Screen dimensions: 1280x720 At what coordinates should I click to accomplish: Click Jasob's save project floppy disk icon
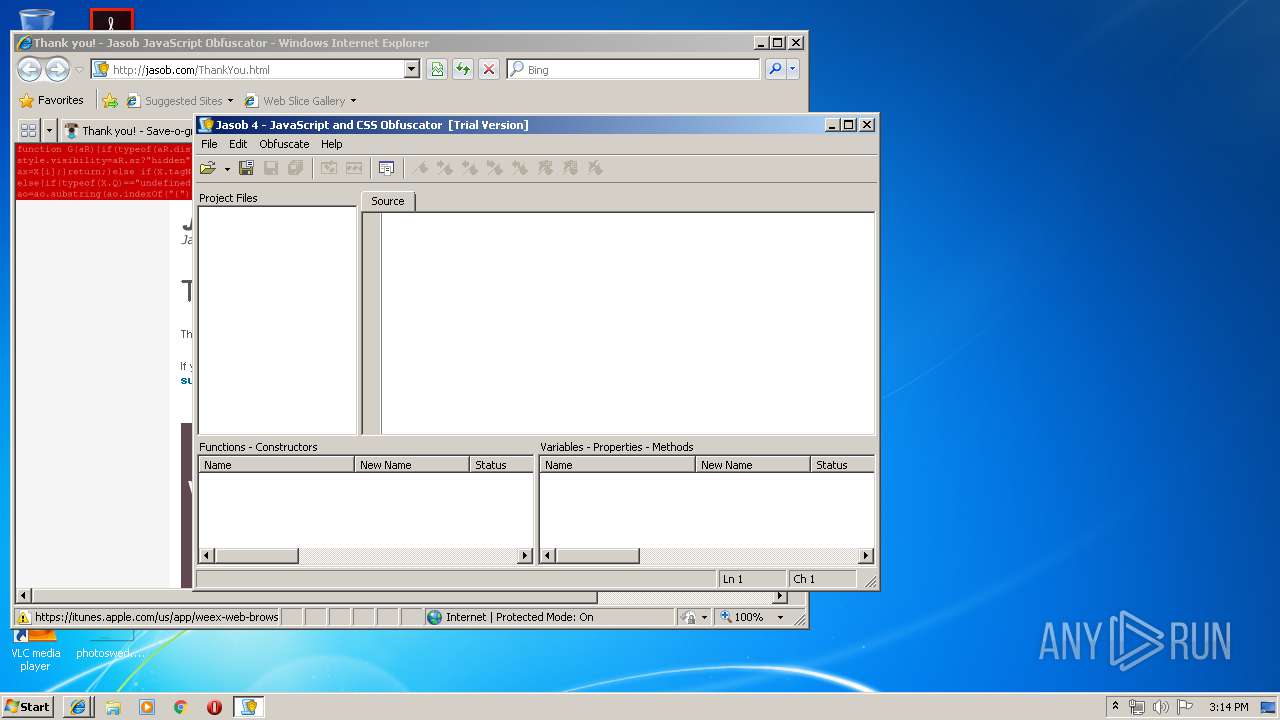pyautogui.click(x=246, y=168)
